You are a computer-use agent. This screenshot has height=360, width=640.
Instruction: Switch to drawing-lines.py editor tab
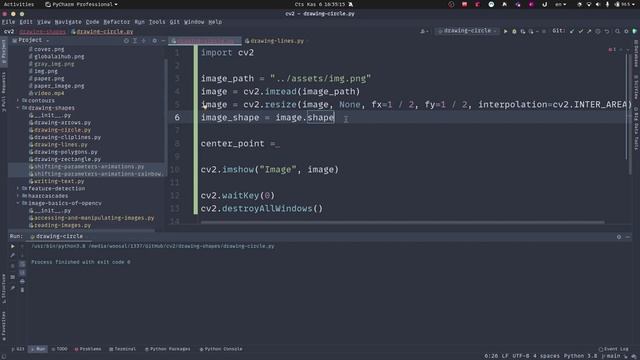274,41
